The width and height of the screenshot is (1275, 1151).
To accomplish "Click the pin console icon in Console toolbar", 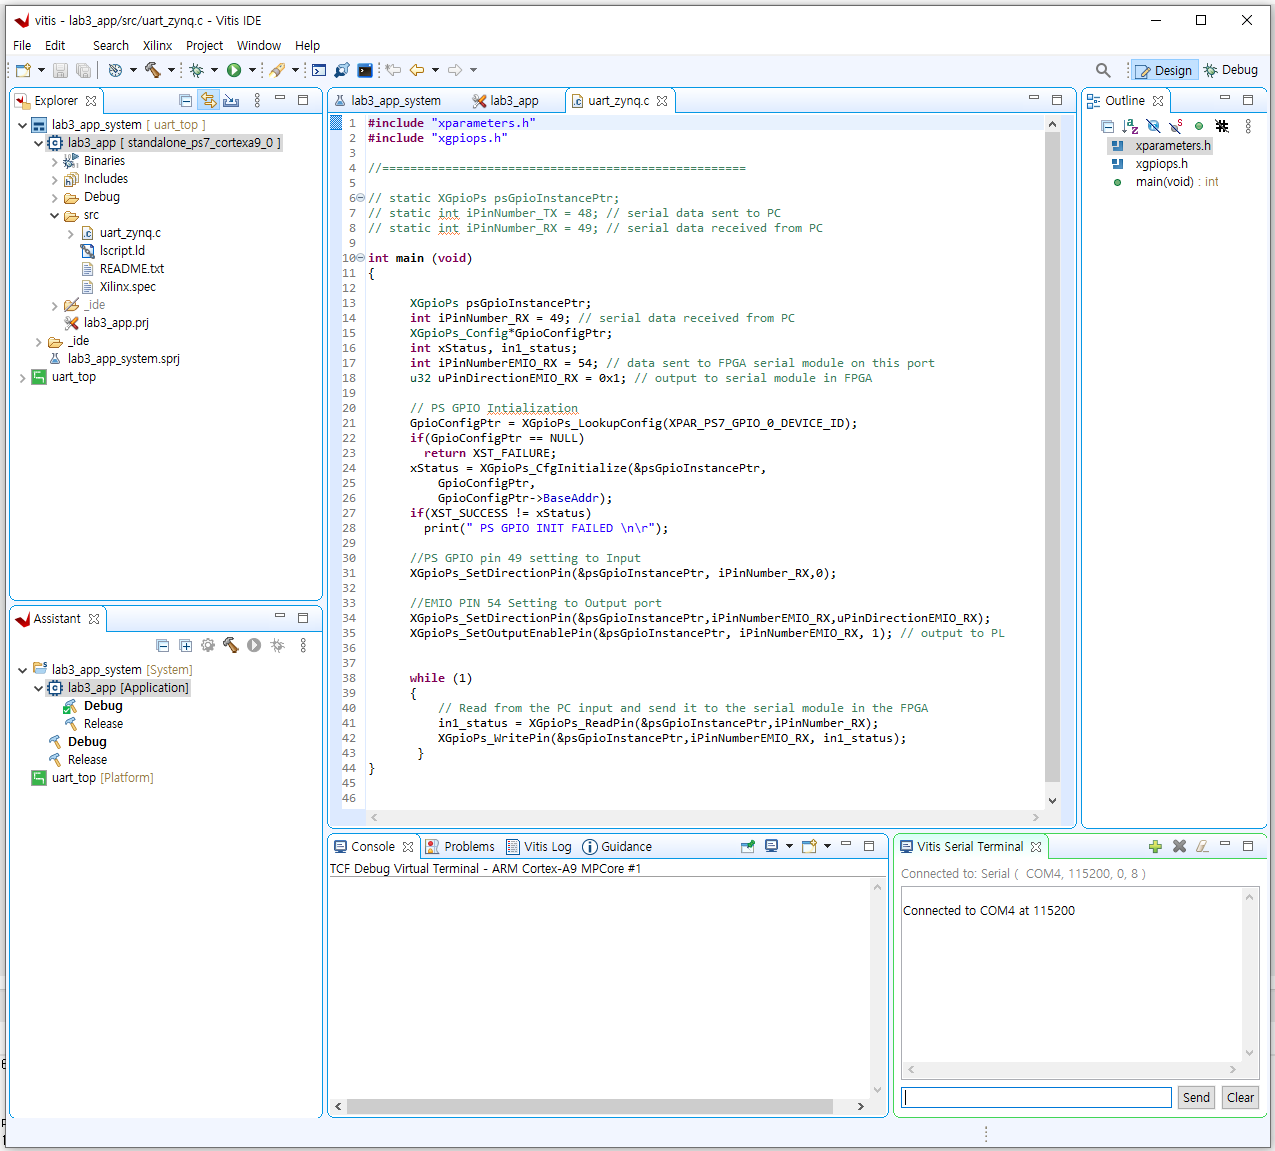I will (747, 846).
